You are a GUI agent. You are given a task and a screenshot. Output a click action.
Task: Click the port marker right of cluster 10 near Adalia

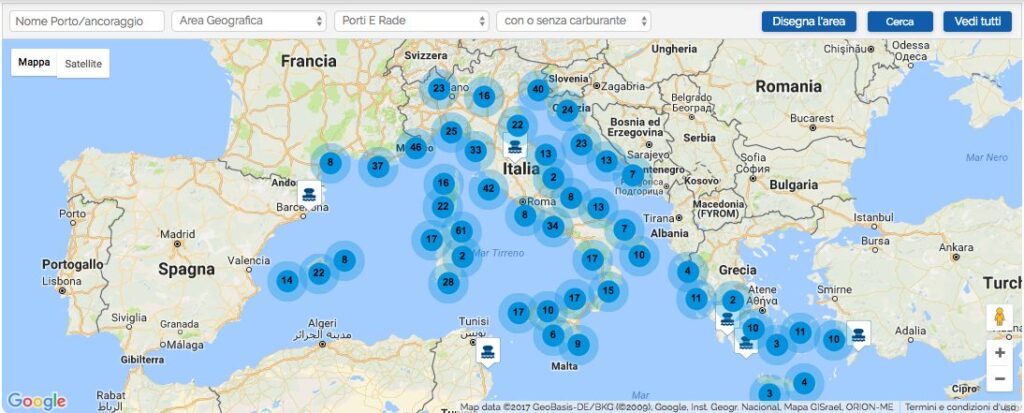[858, 335]
